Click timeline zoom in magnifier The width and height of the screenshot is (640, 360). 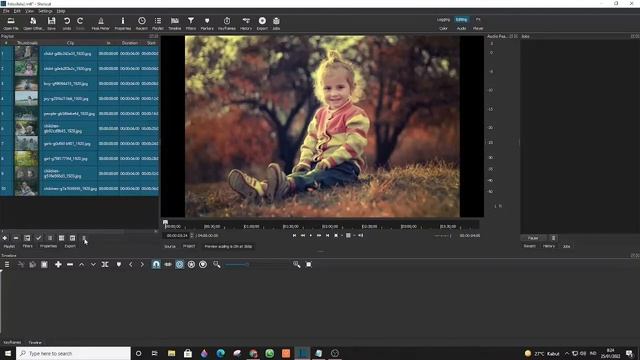tap(296, 264)
